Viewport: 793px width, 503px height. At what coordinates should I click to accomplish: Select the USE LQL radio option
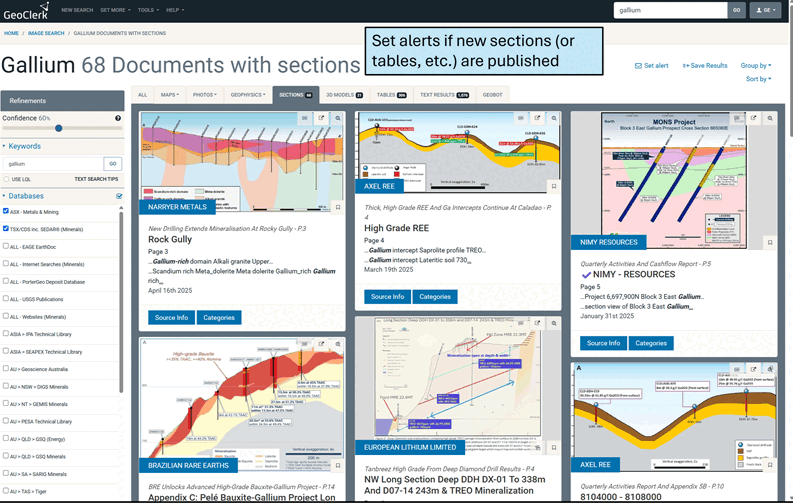7,178
